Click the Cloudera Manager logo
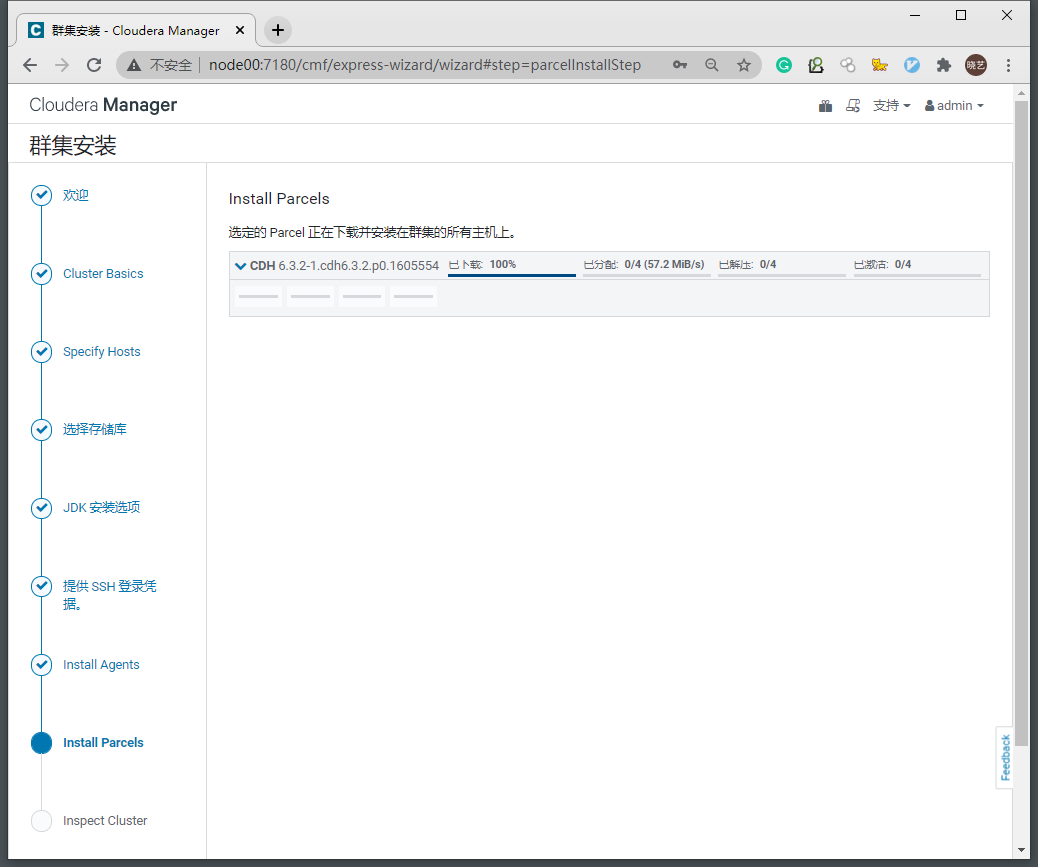1038x867 pixels. [x=103, y=105]
